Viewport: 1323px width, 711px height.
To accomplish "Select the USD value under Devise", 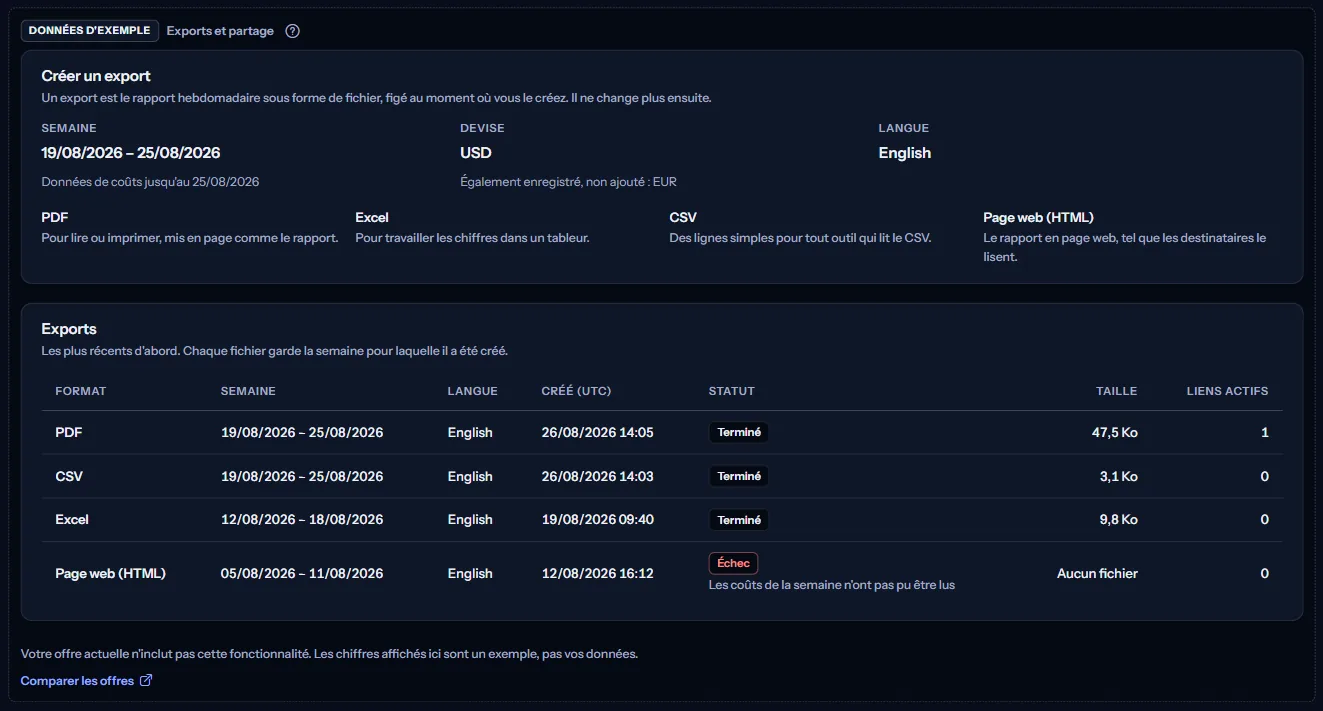I will [x=476, y=153].
